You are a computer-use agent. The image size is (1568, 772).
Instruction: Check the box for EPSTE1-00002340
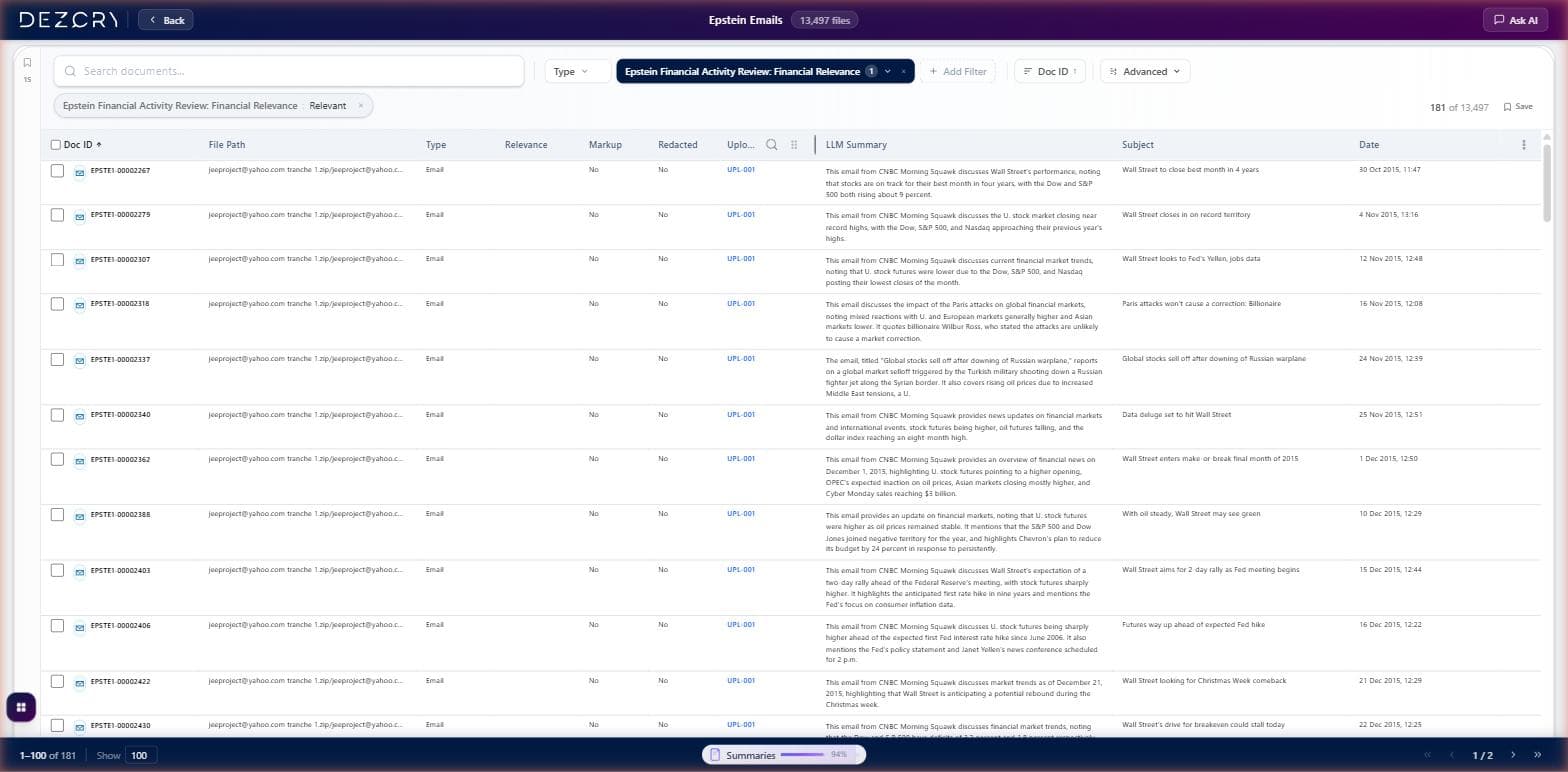click(x=57, y=415)
